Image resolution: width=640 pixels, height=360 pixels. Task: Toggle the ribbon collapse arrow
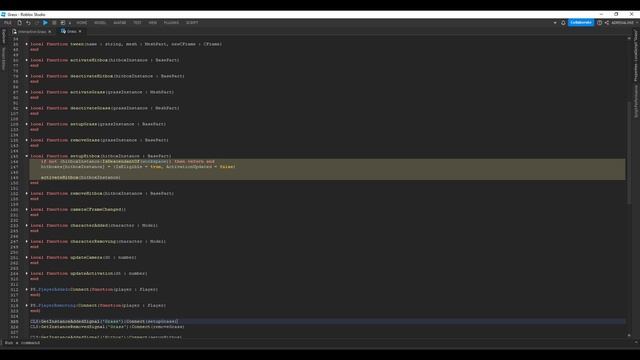tap(555, 23)
